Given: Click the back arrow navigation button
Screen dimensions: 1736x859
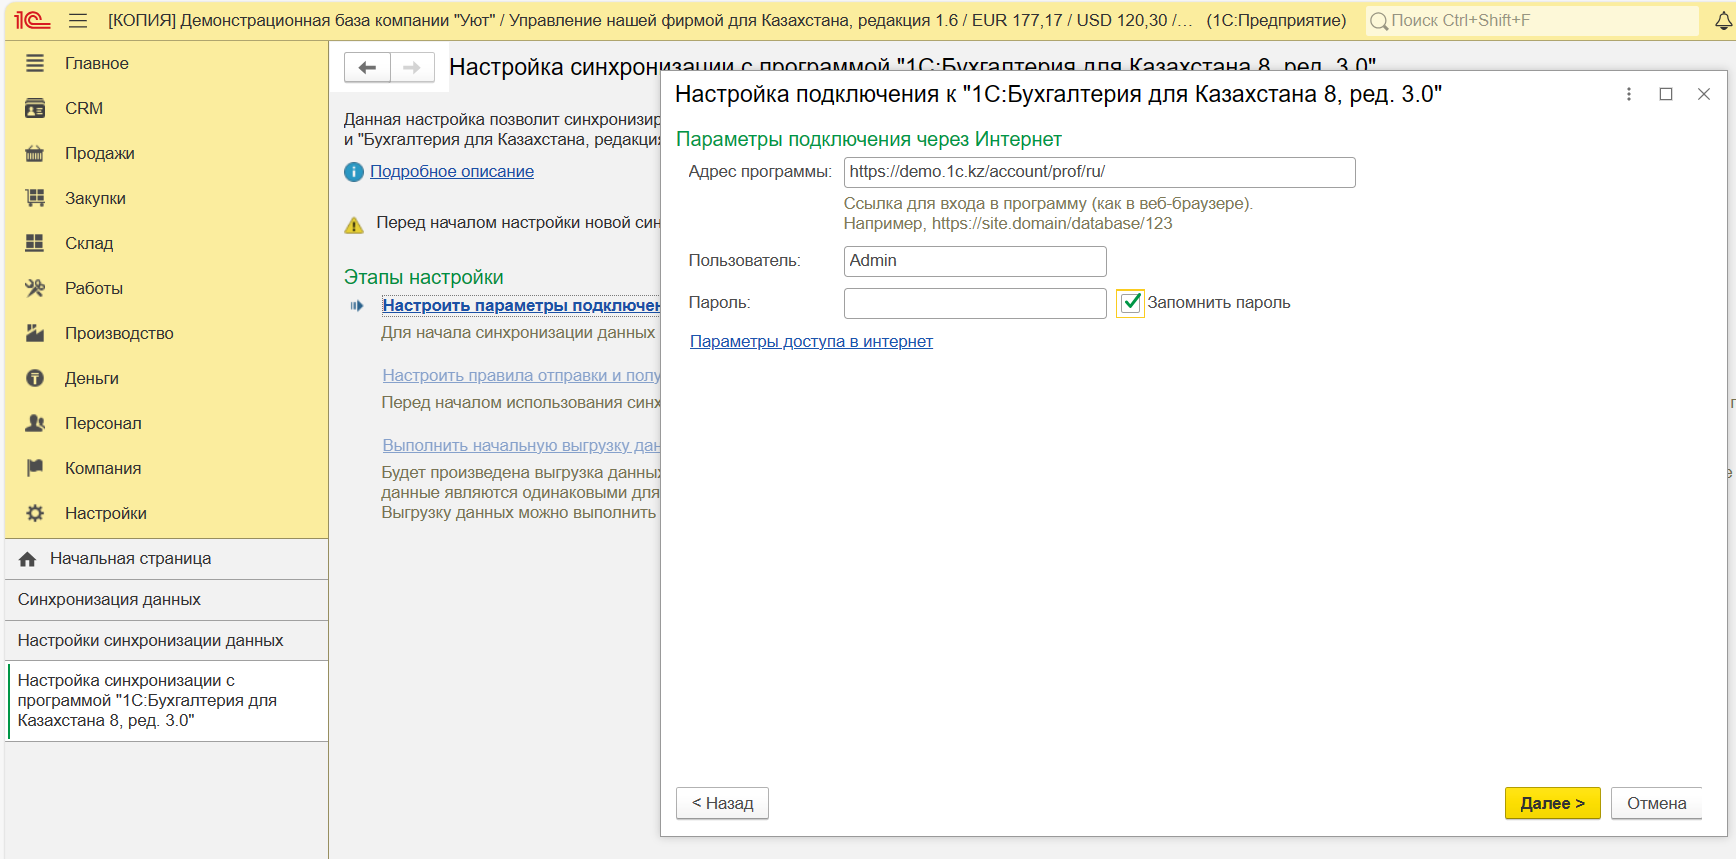Looking at the screenshot, I should click(x=367, y=67).
